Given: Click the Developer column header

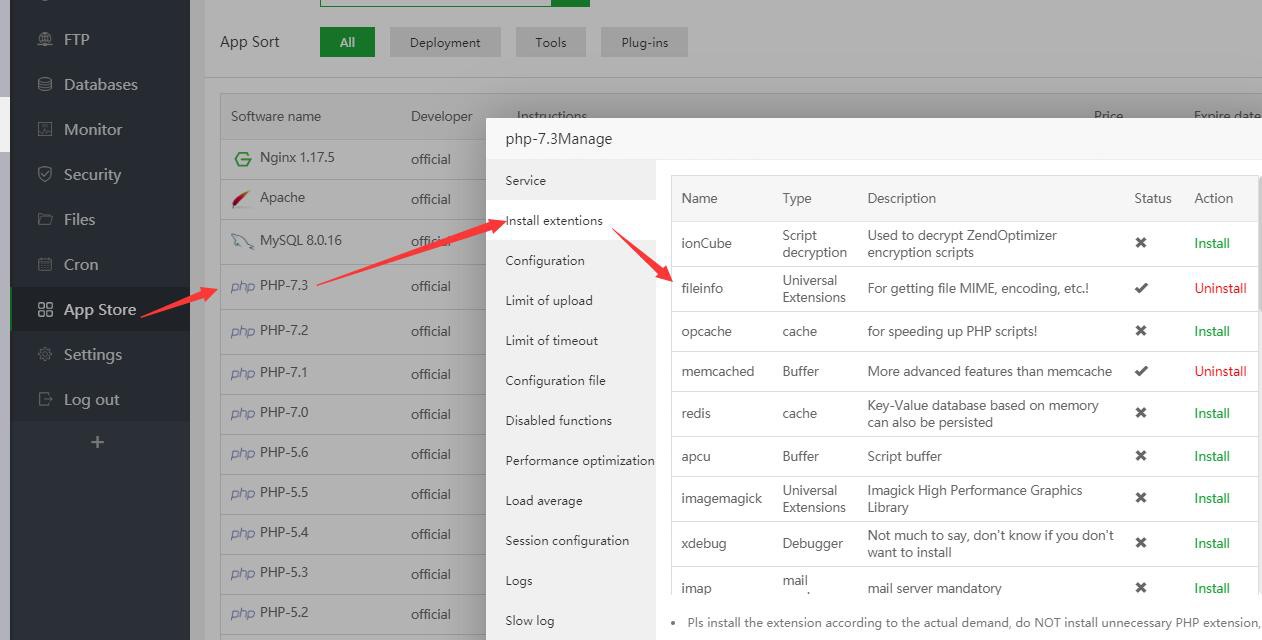Looking at the screenshot, I should [441, 116].
